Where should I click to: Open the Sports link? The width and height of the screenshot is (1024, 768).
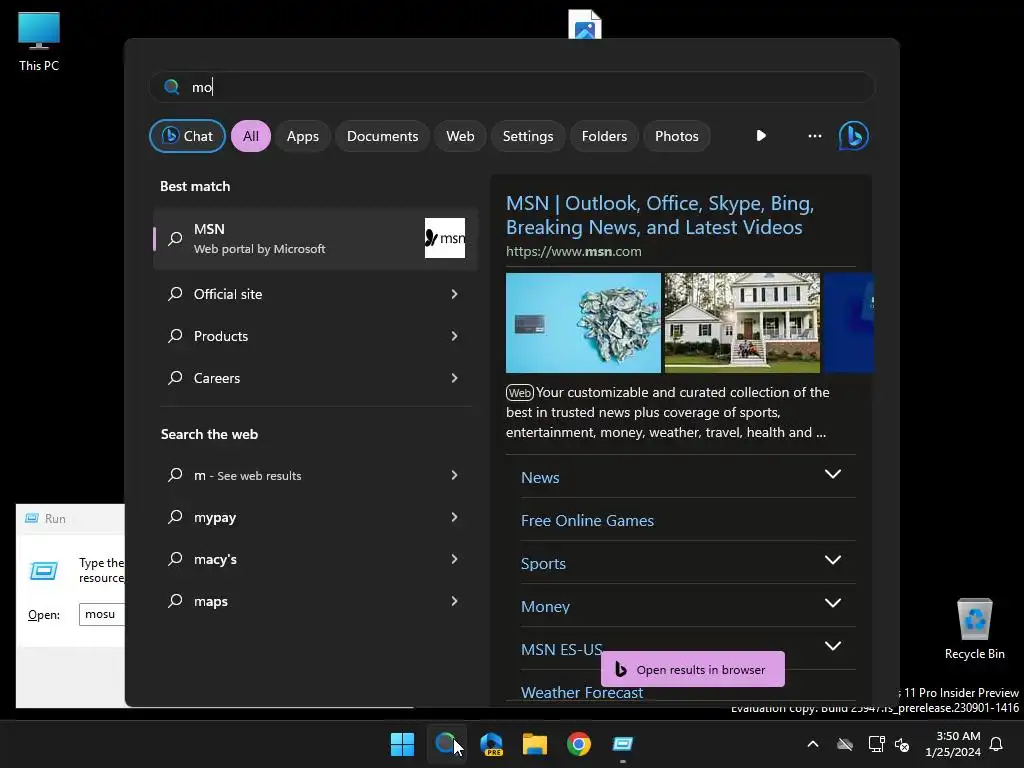click(x=543, y=564)
